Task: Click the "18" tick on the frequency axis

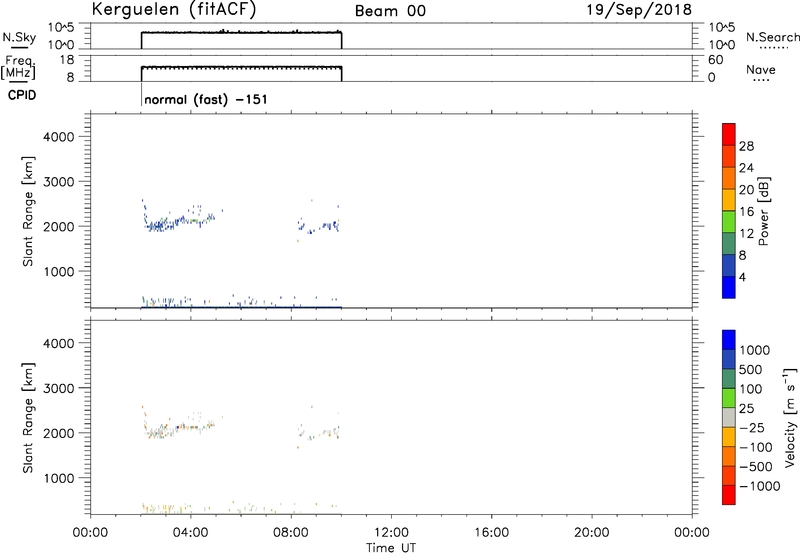Action: click(x=67, y=60)
